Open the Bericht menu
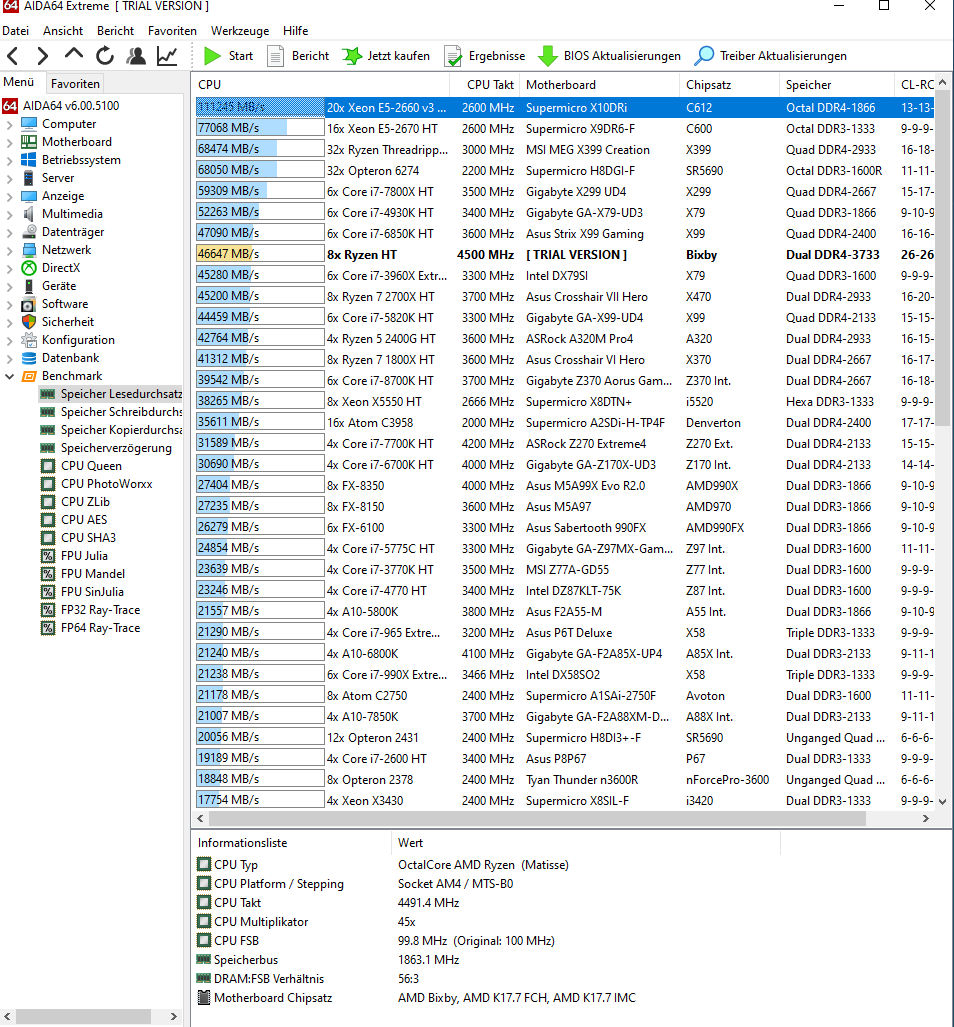This screenshot has height=1027, width=954. (115, 31)
